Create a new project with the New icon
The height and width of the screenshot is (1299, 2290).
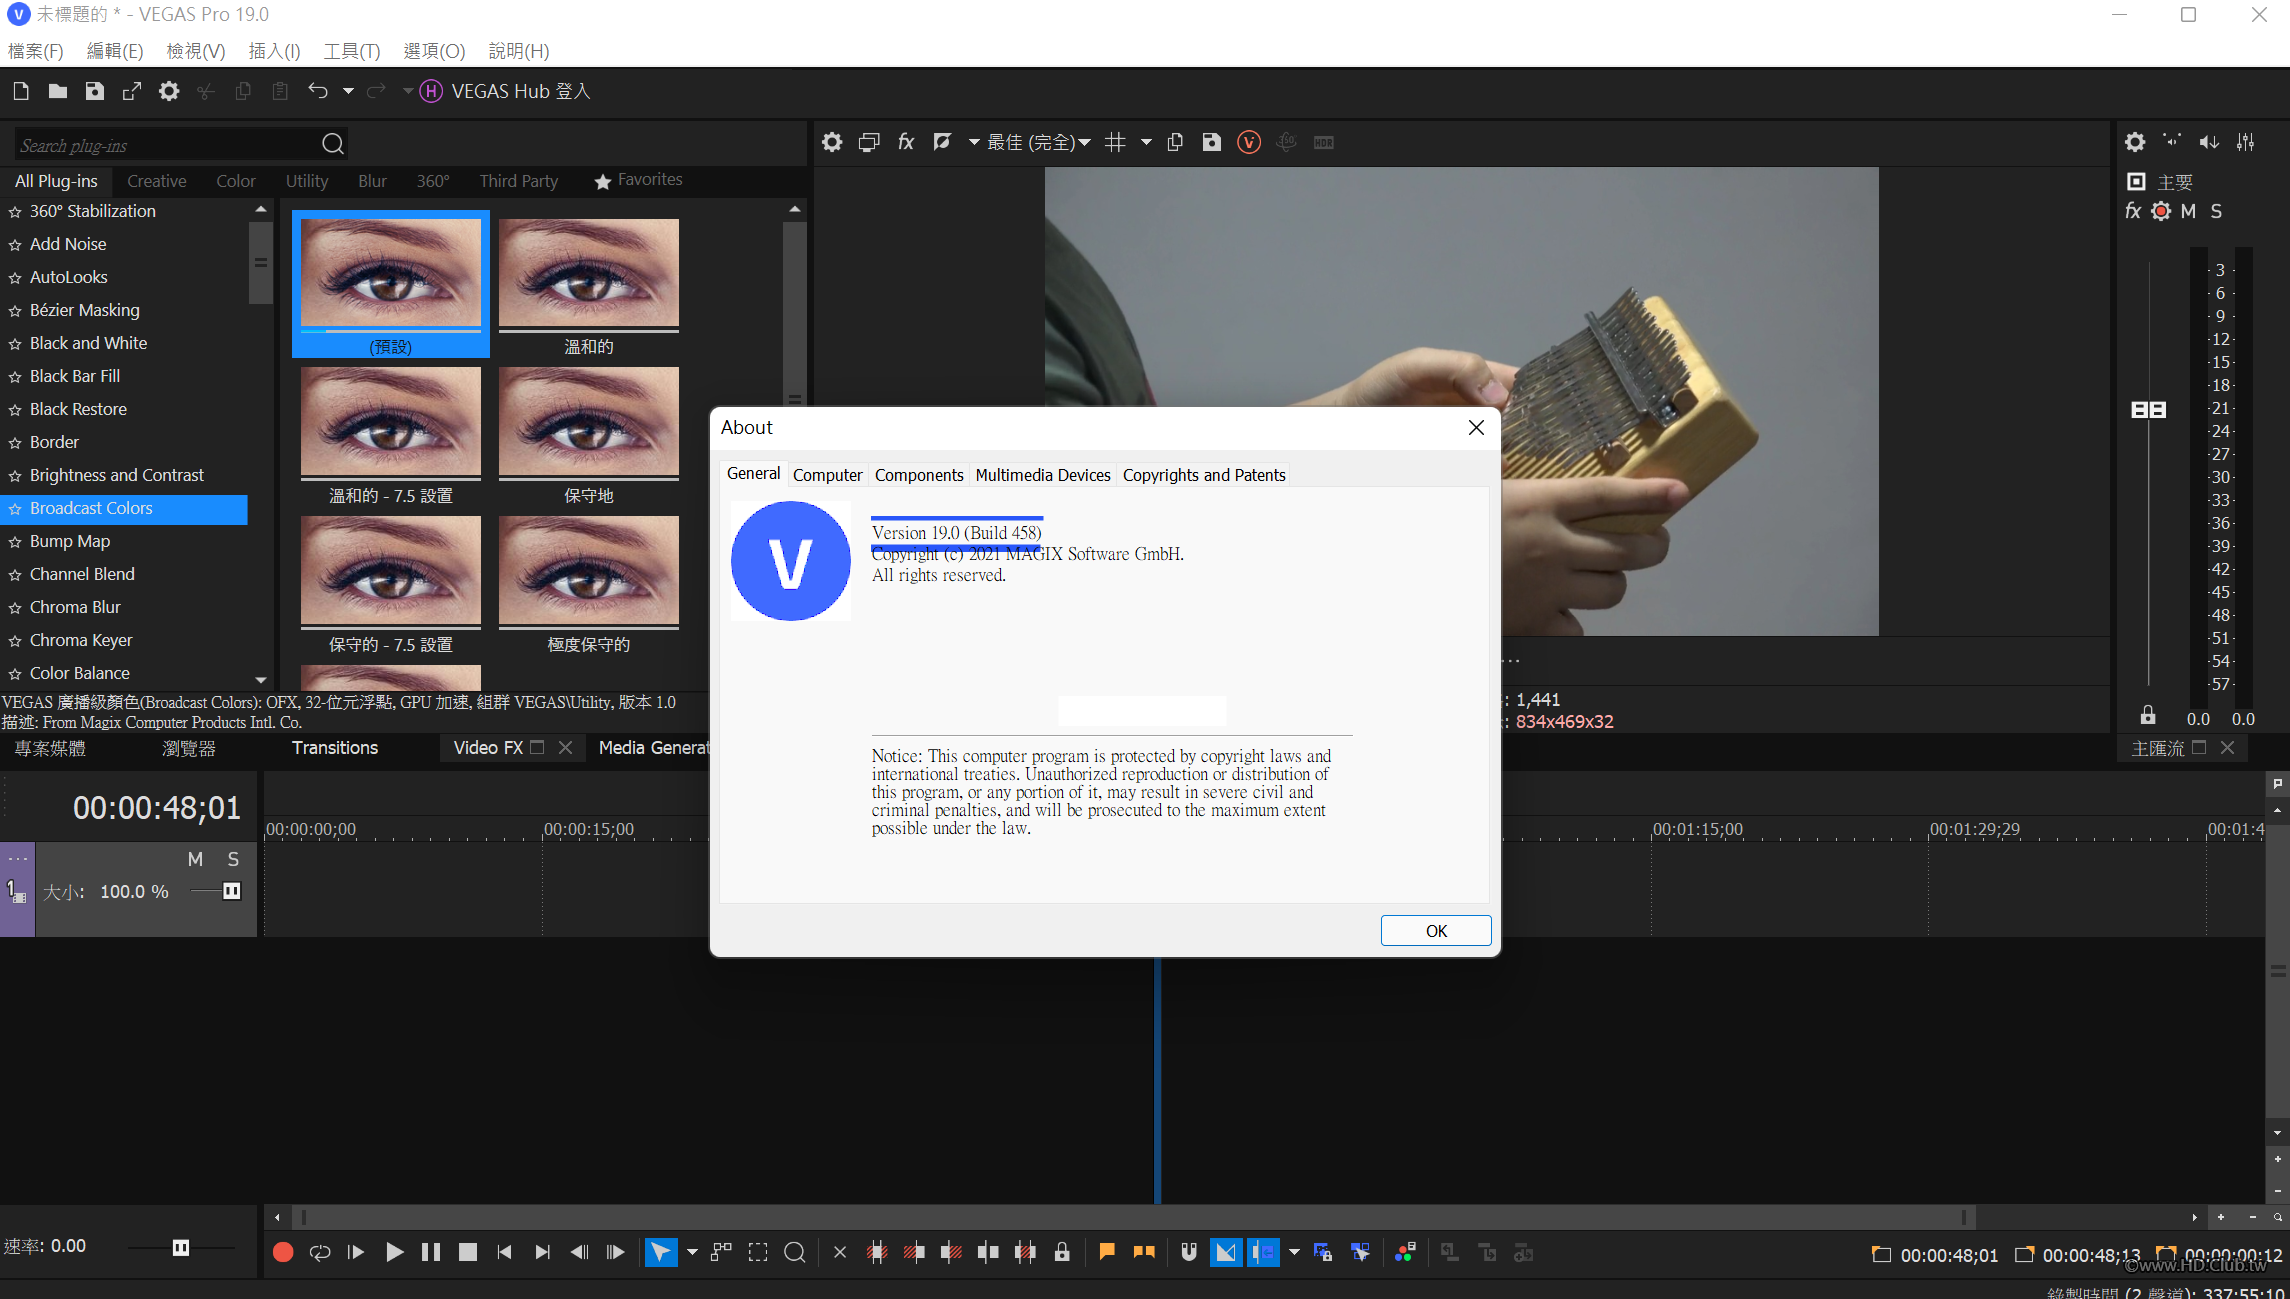[x=21, y=91]
